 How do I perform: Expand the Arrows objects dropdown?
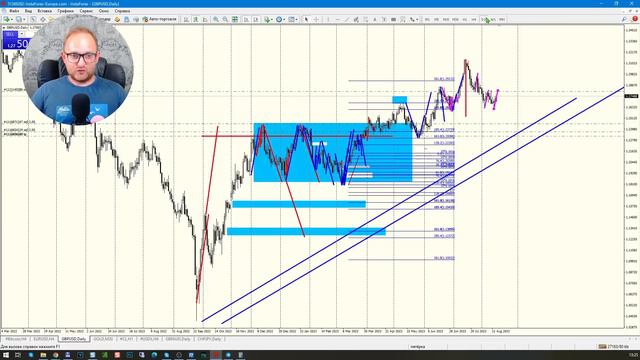pos(417,19)
